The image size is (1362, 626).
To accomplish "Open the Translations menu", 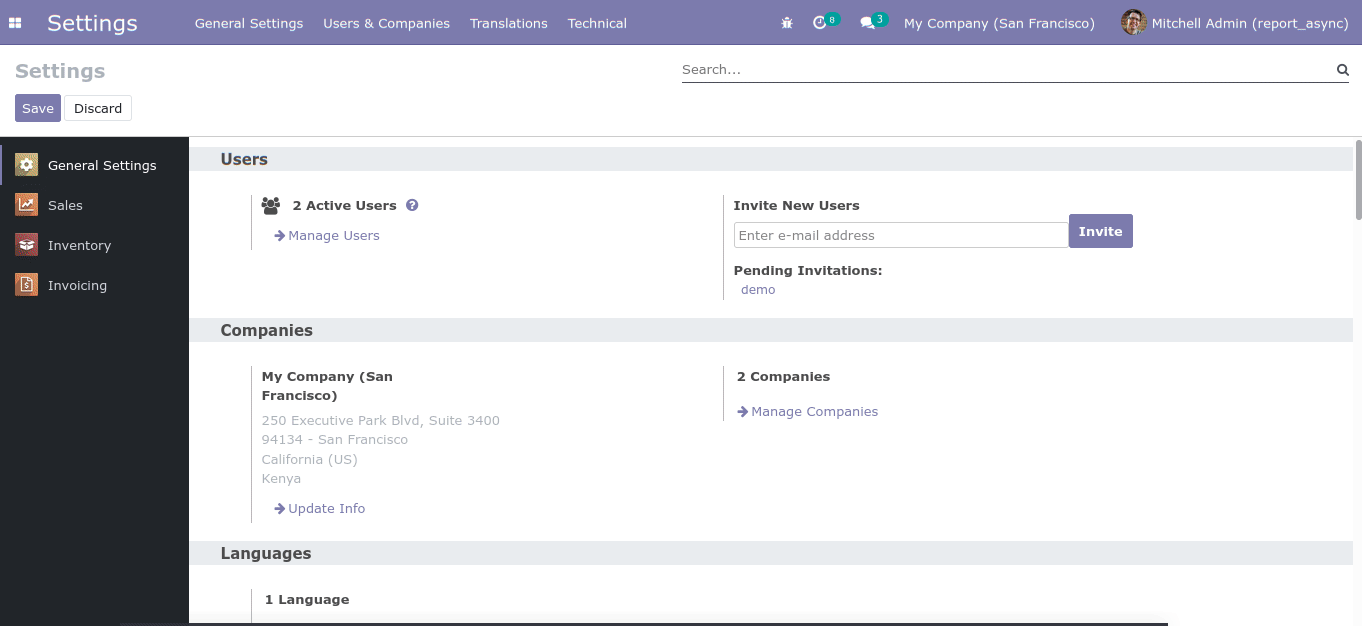I will tap(508, 23).
